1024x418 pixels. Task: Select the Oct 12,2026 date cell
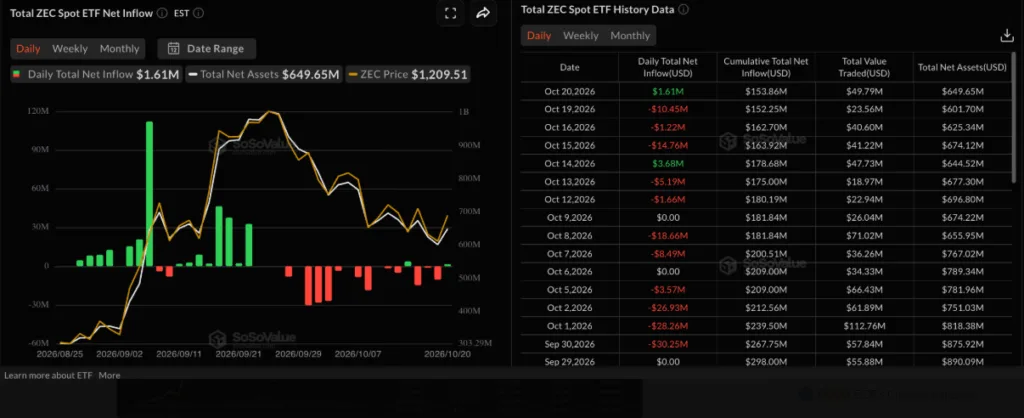coord(569,199)
